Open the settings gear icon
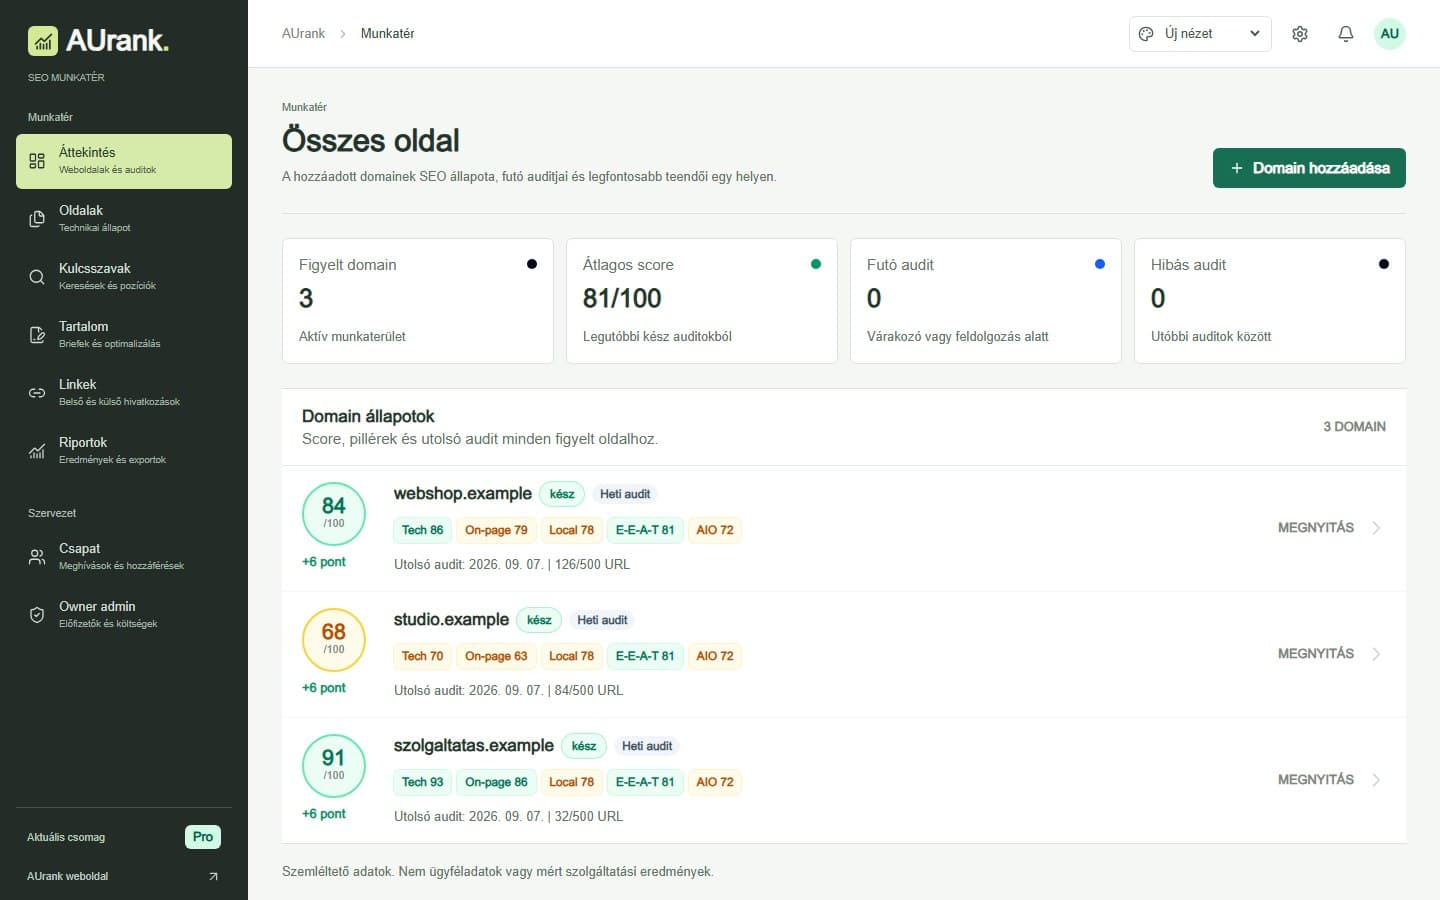The height and width of the screenshot is (900, 1440). click(1300, 34)
